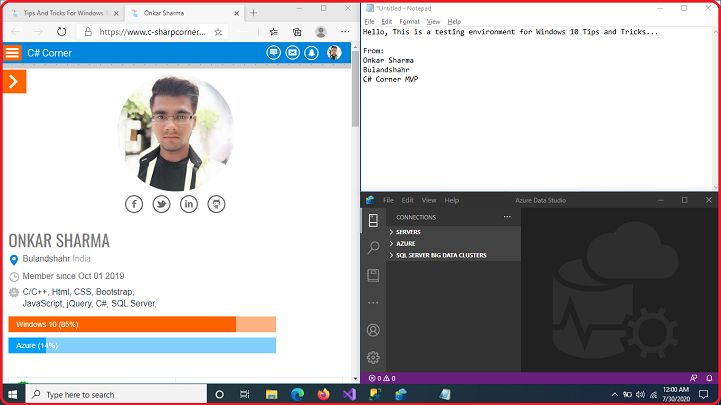Open the C# Corner hamburger menu
Viewport: 721px width, 405px height.
tap(12, 53)
